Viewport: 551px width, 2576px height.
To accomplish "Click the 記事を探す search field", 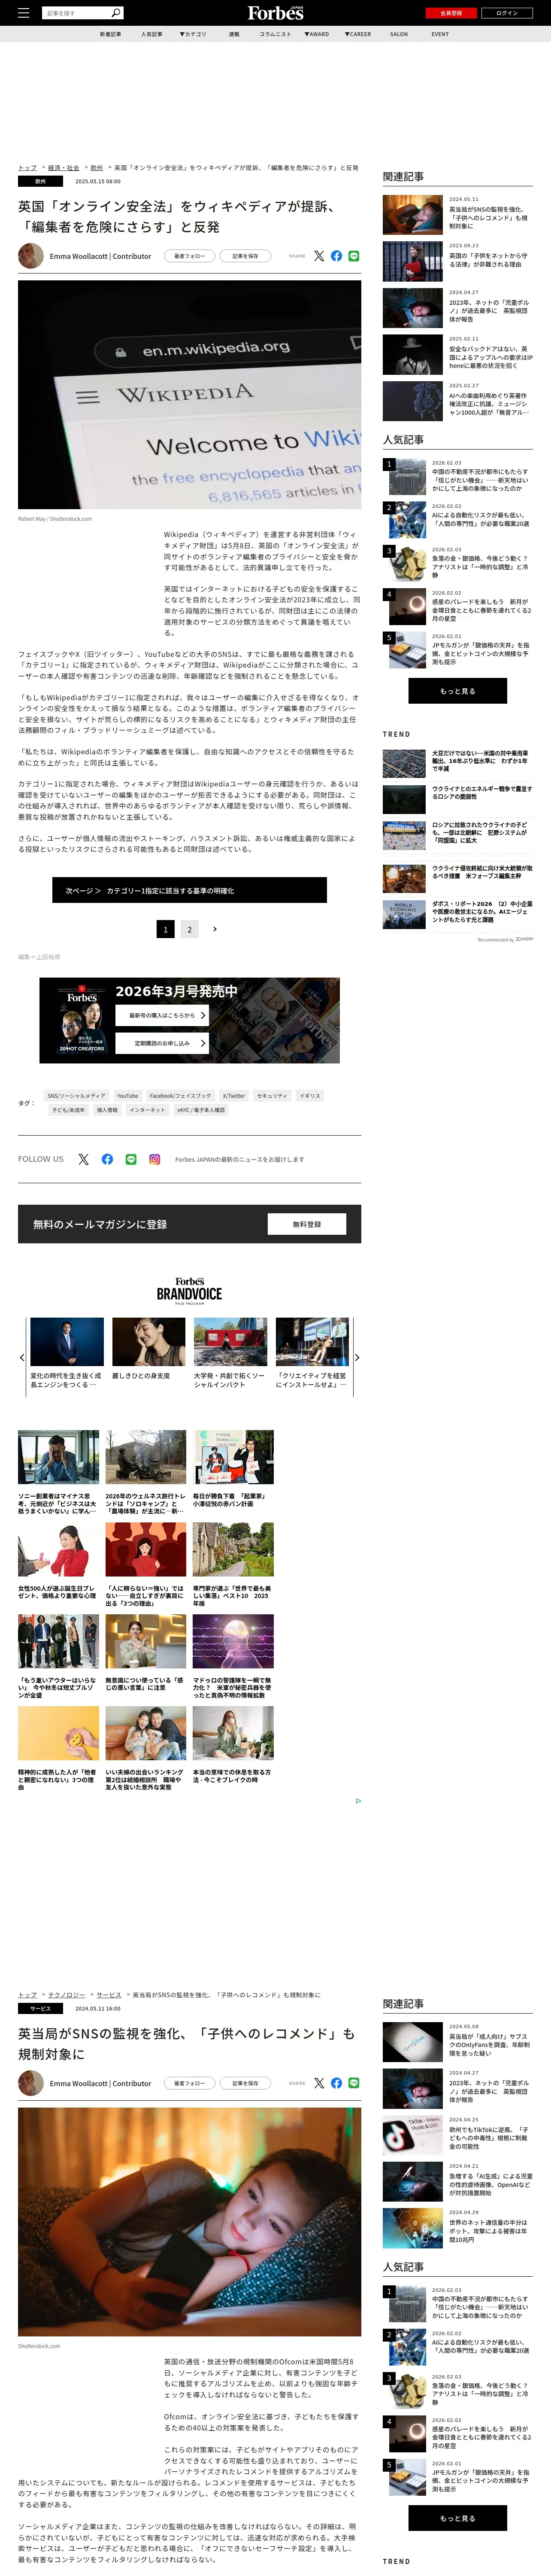I will click(x=77, y=13).
